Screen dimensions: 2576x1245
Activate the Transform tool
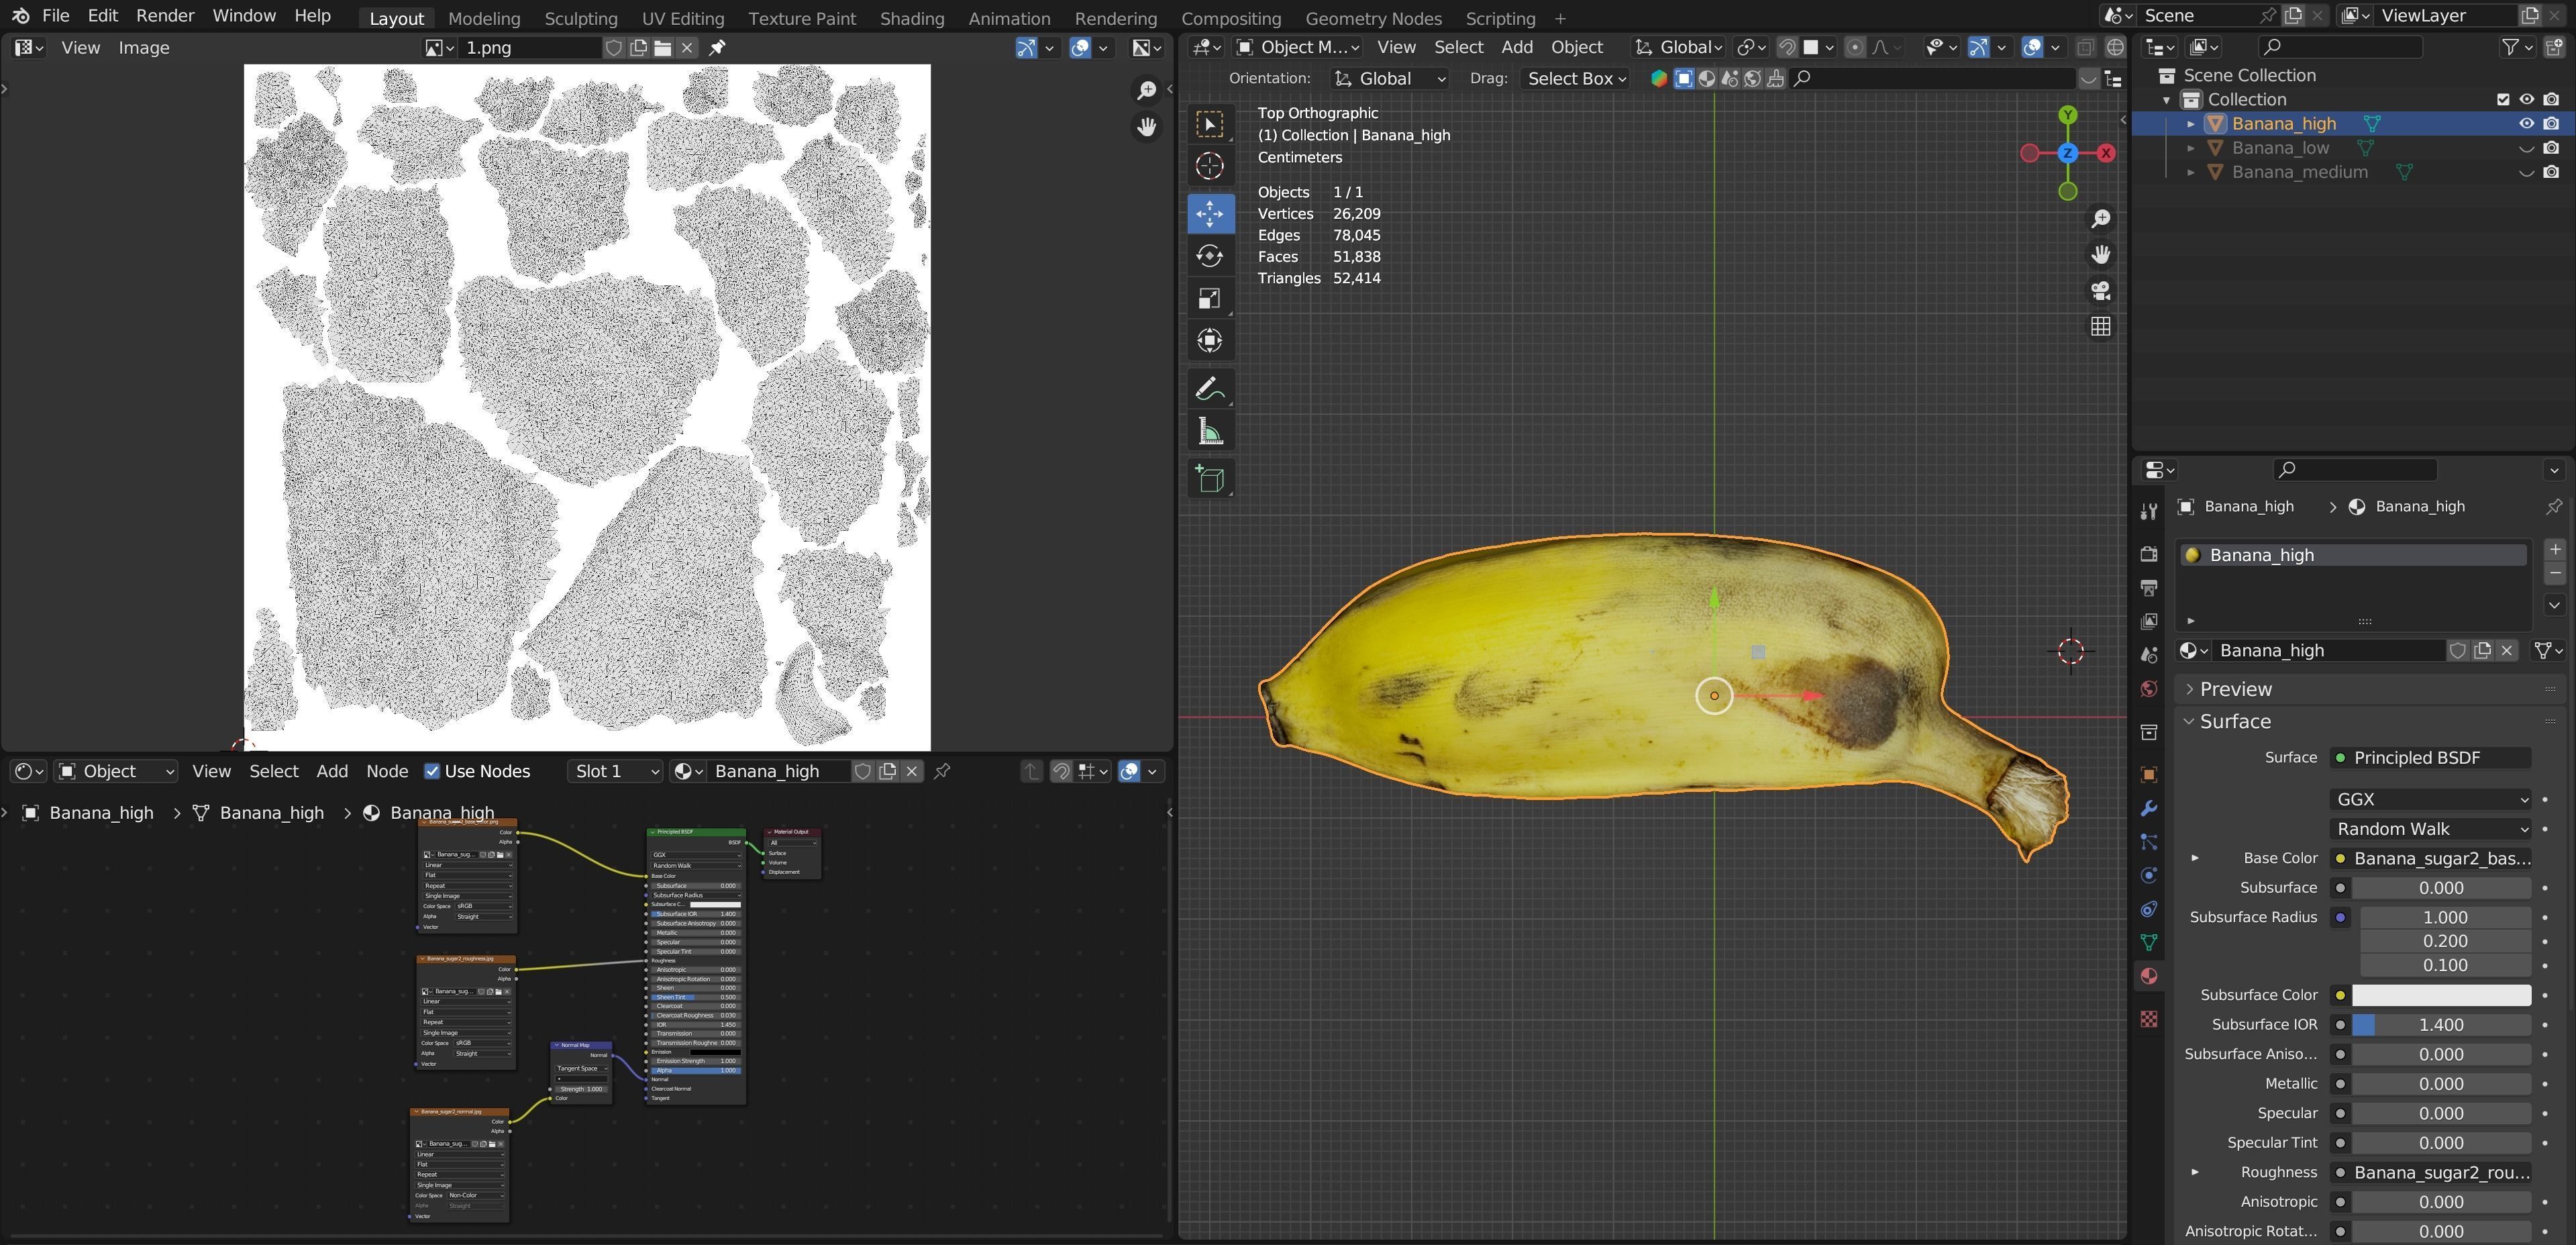pyautogui.click(x=1210, y=341)
